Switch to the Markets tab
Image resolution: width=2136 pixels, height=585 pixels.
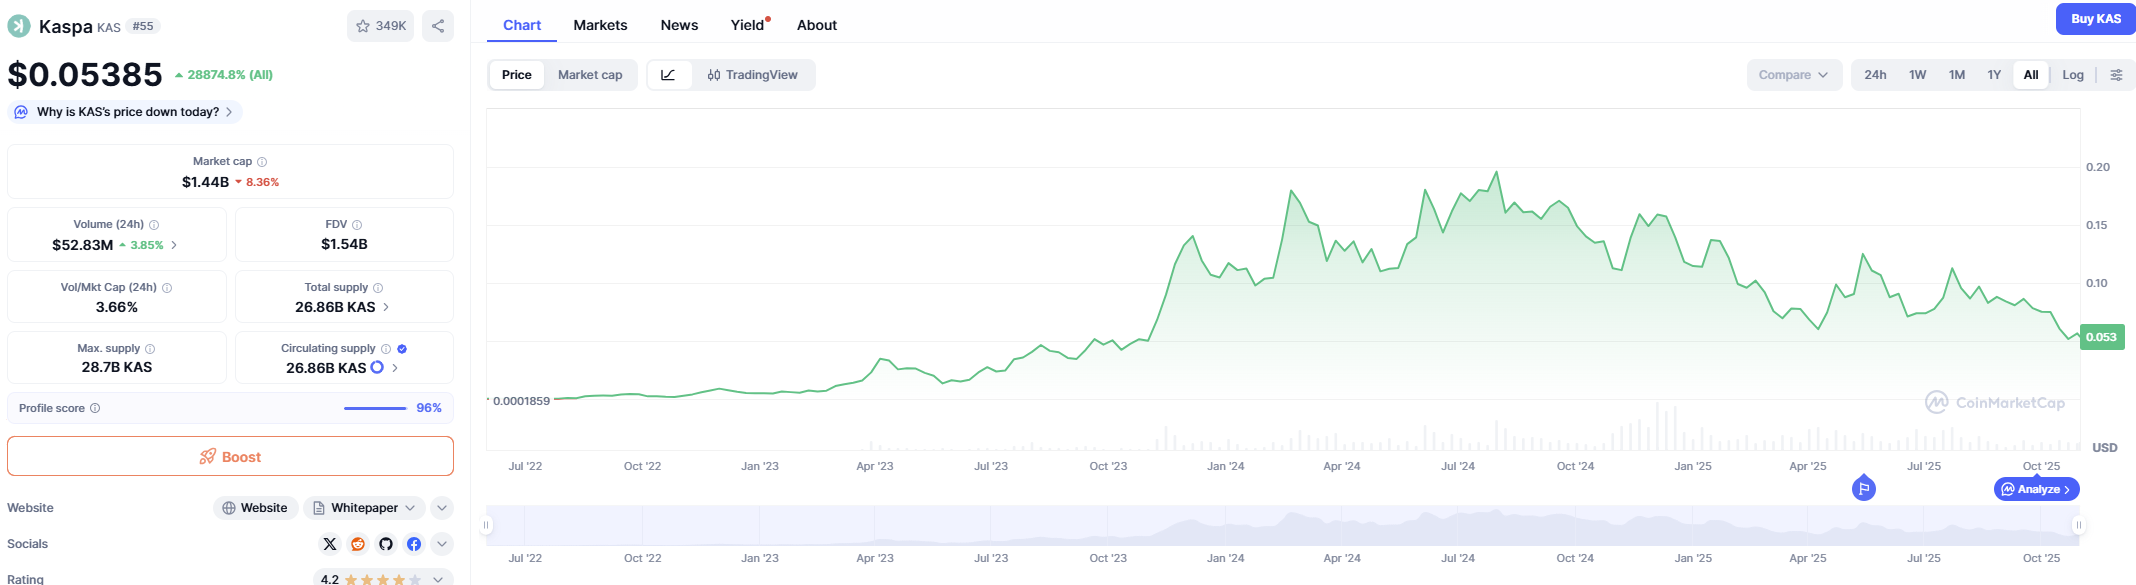click(600, 25)
